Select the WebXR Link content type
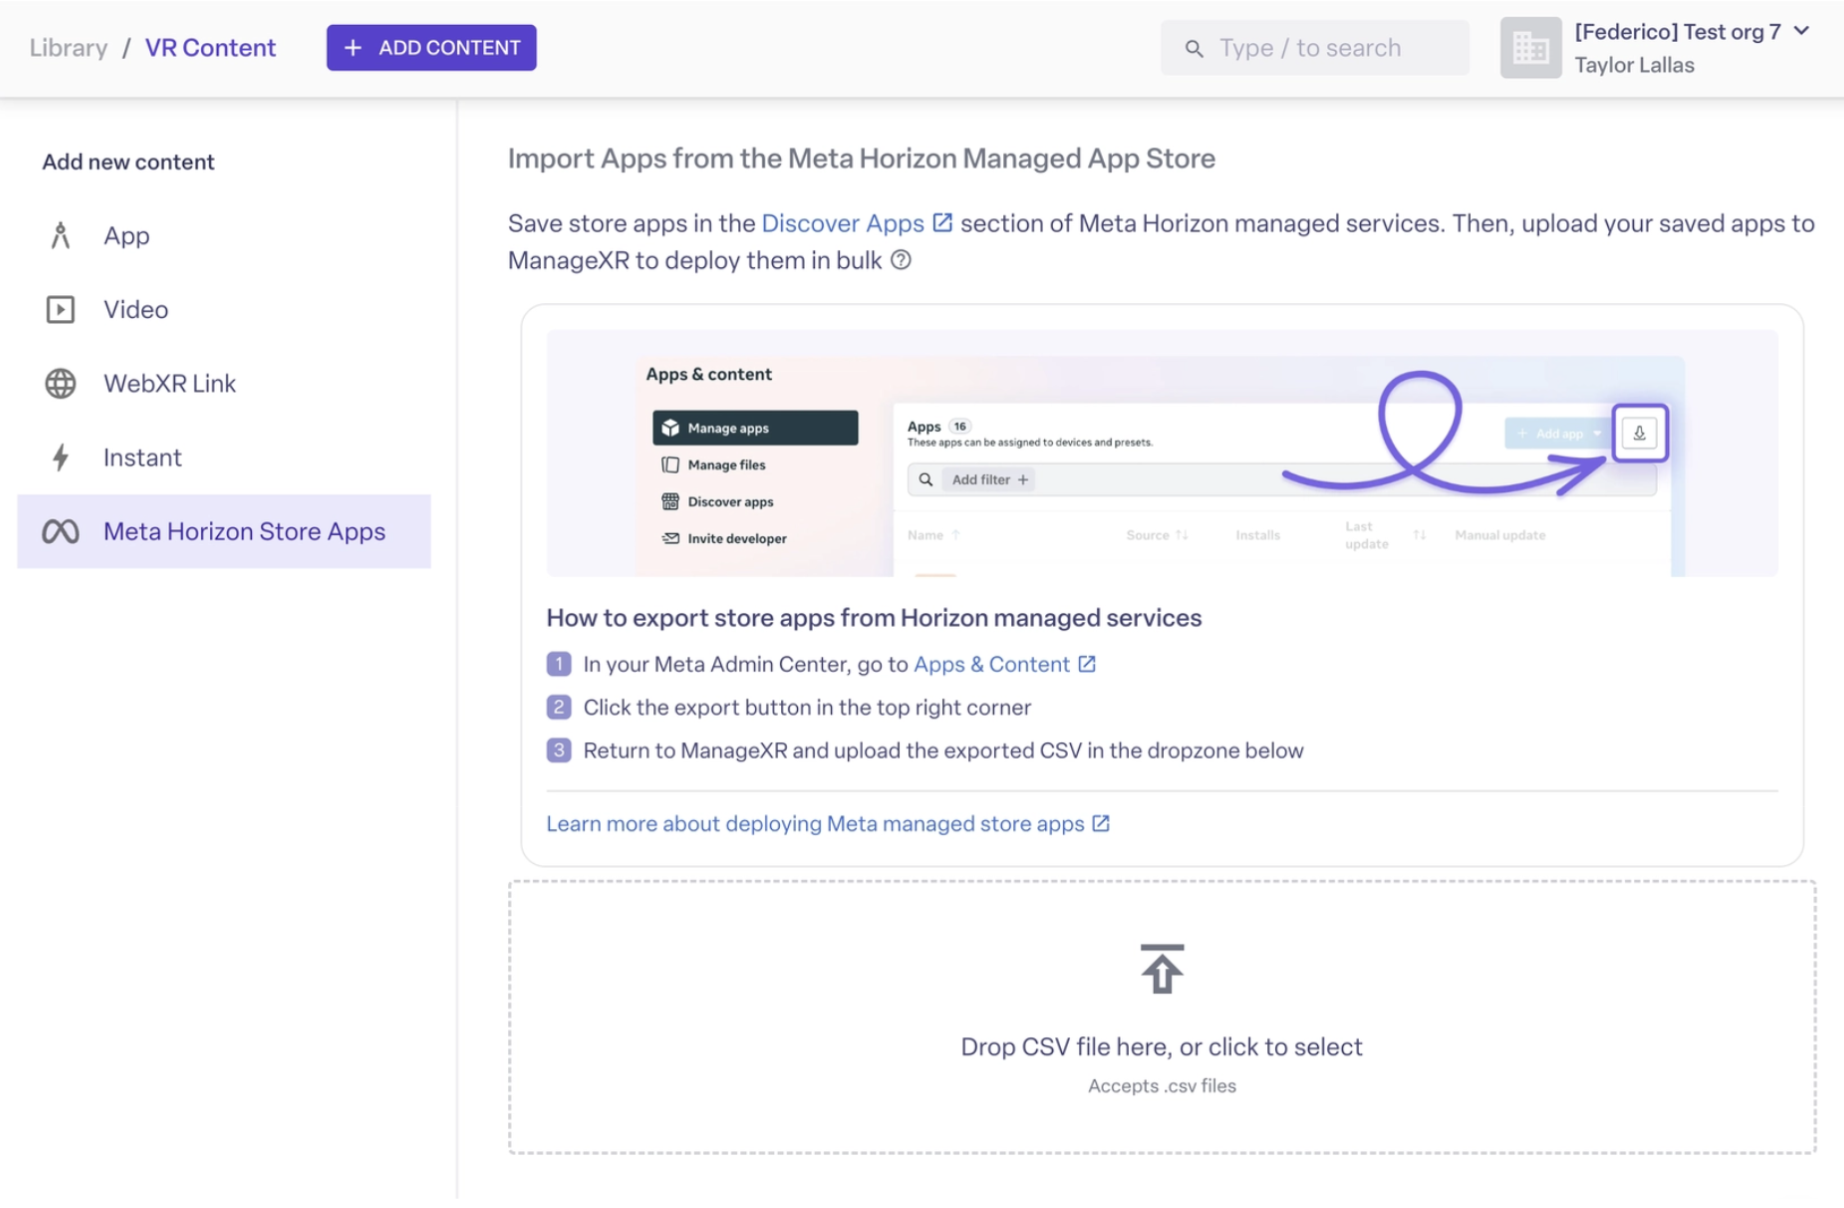The width and height of the screenshot is (1844, 1208). 224,383
